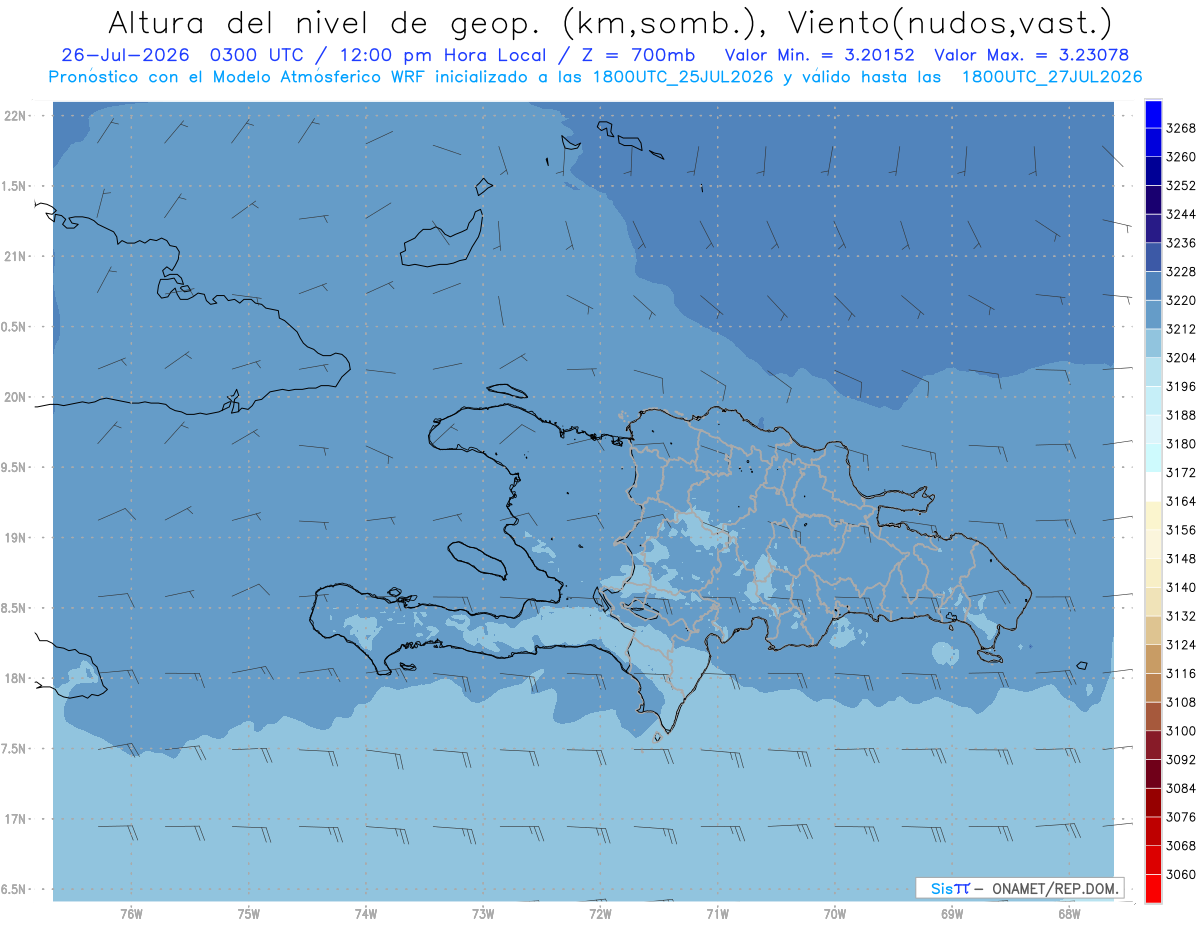Click the 3076 legend value

tap(1181, 817)
